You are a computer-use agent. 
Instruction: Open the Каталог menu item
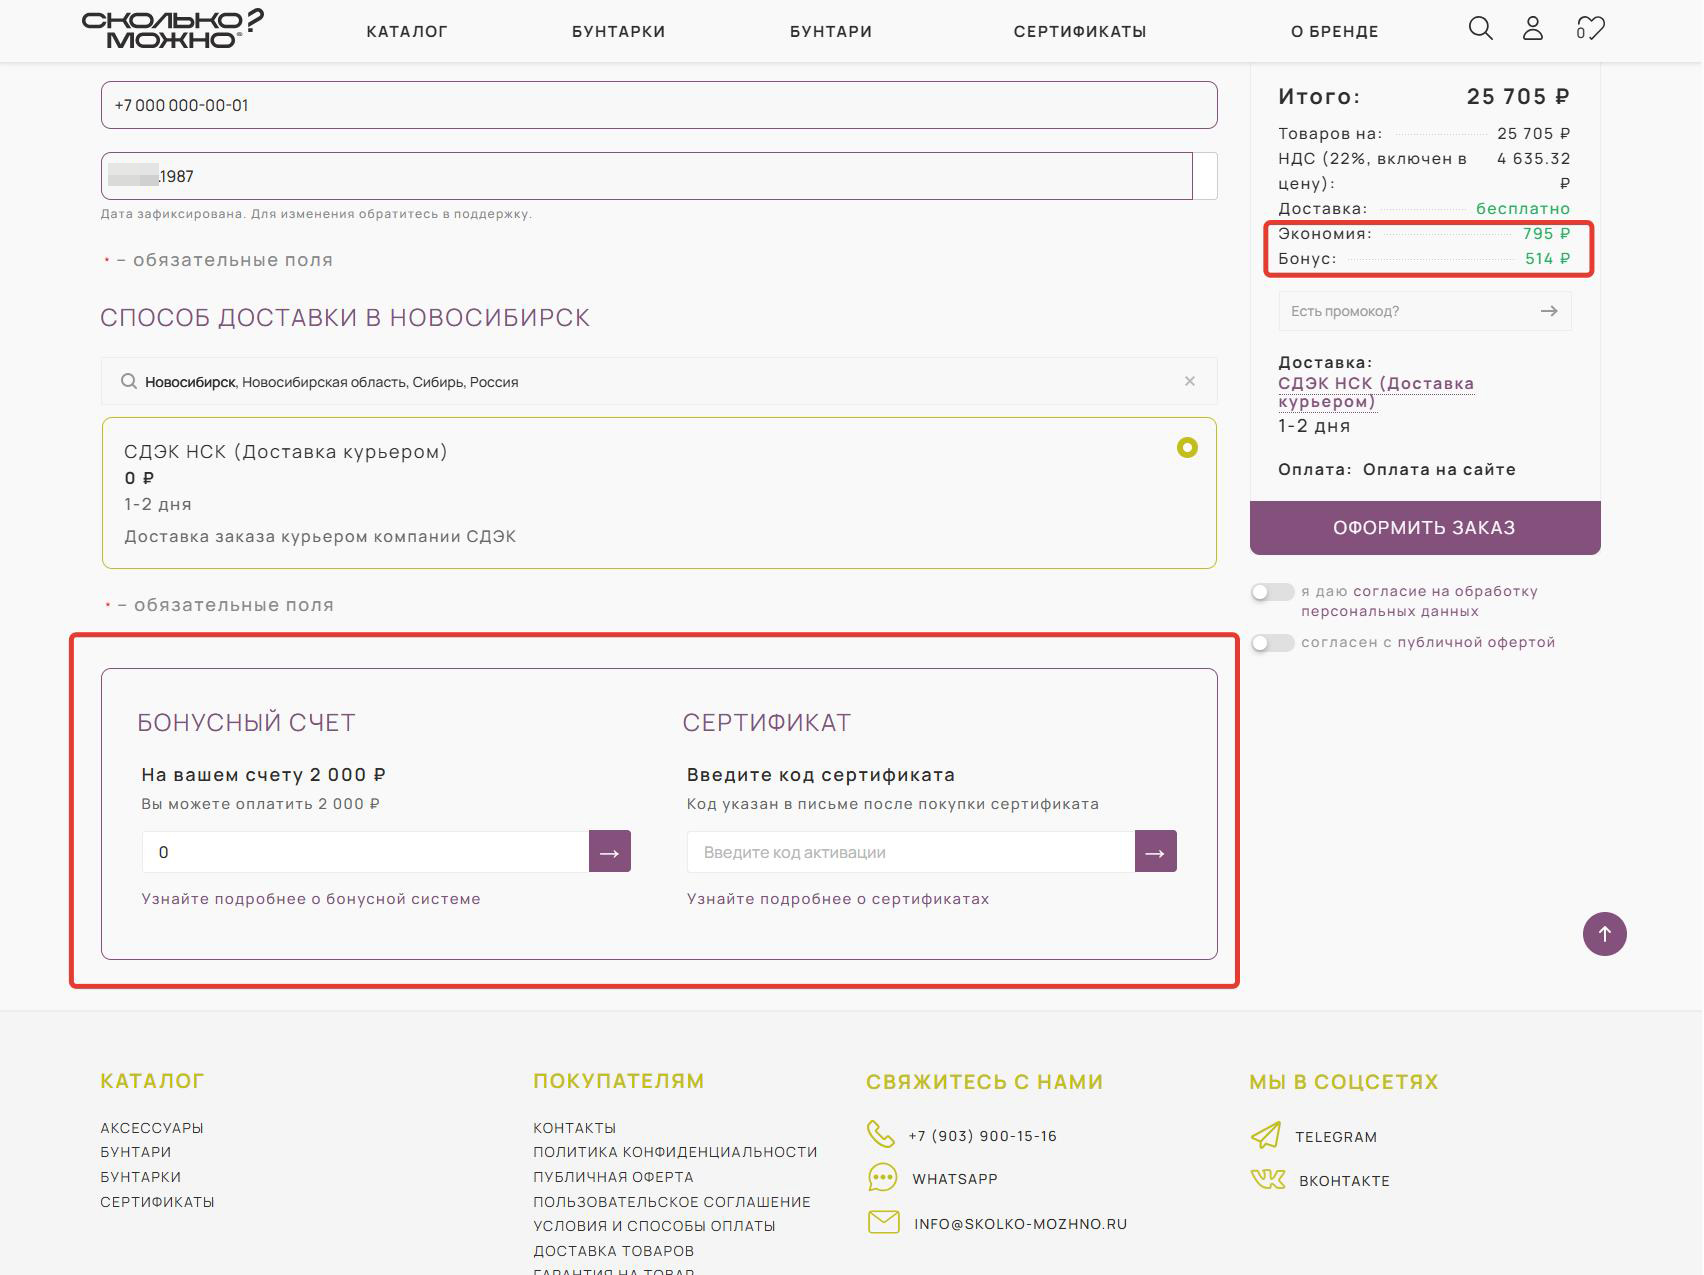(x=407, y=31)
